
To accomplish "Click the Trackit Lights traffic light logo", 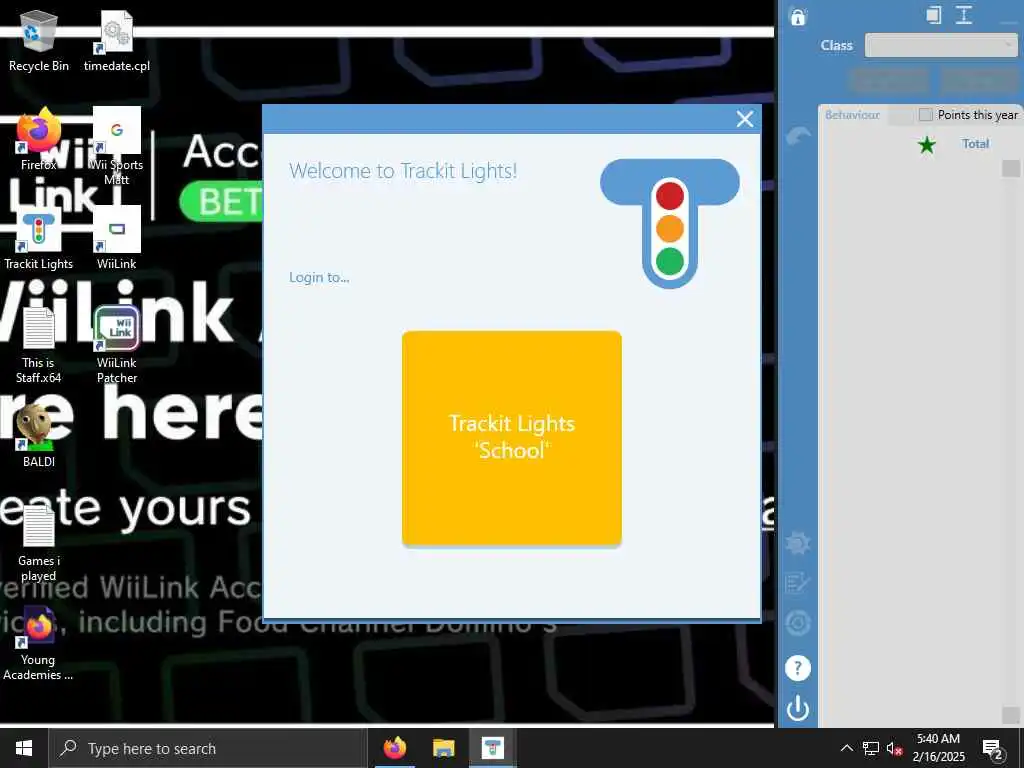I will pos(669,223).
